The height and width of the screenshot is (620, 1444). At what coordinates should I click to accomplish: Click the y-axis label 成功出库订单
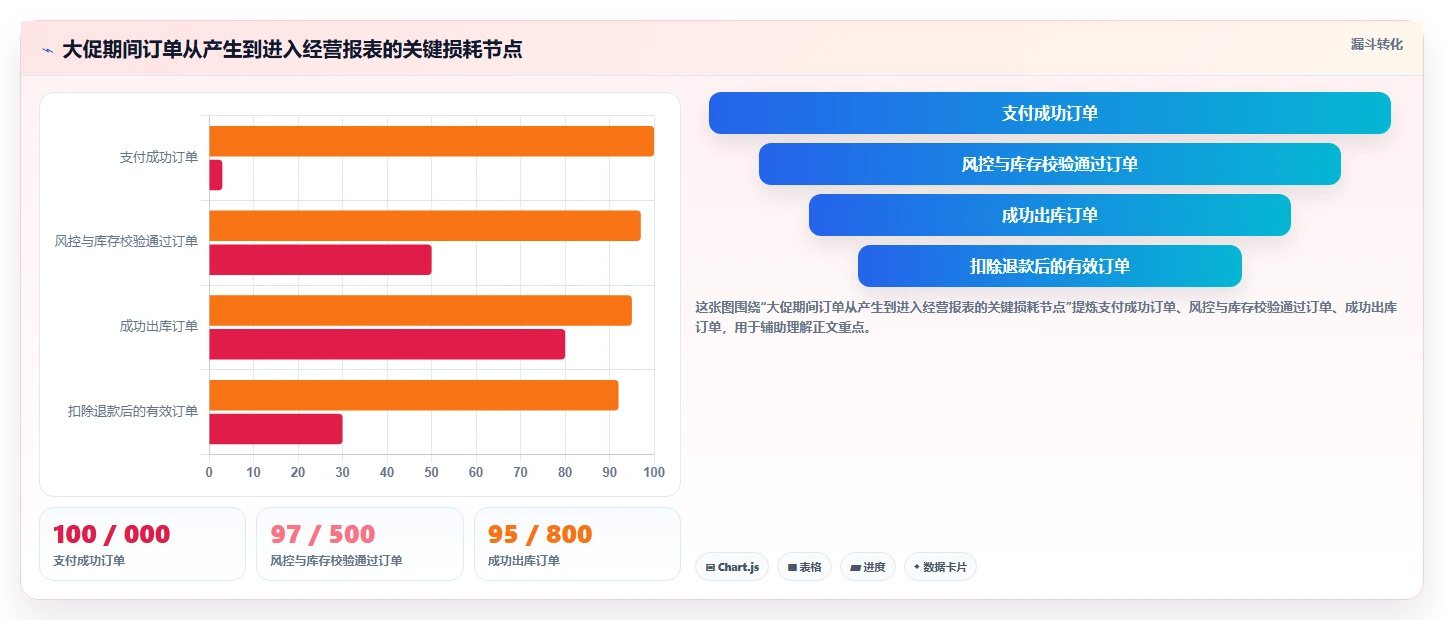coord(158,326)
